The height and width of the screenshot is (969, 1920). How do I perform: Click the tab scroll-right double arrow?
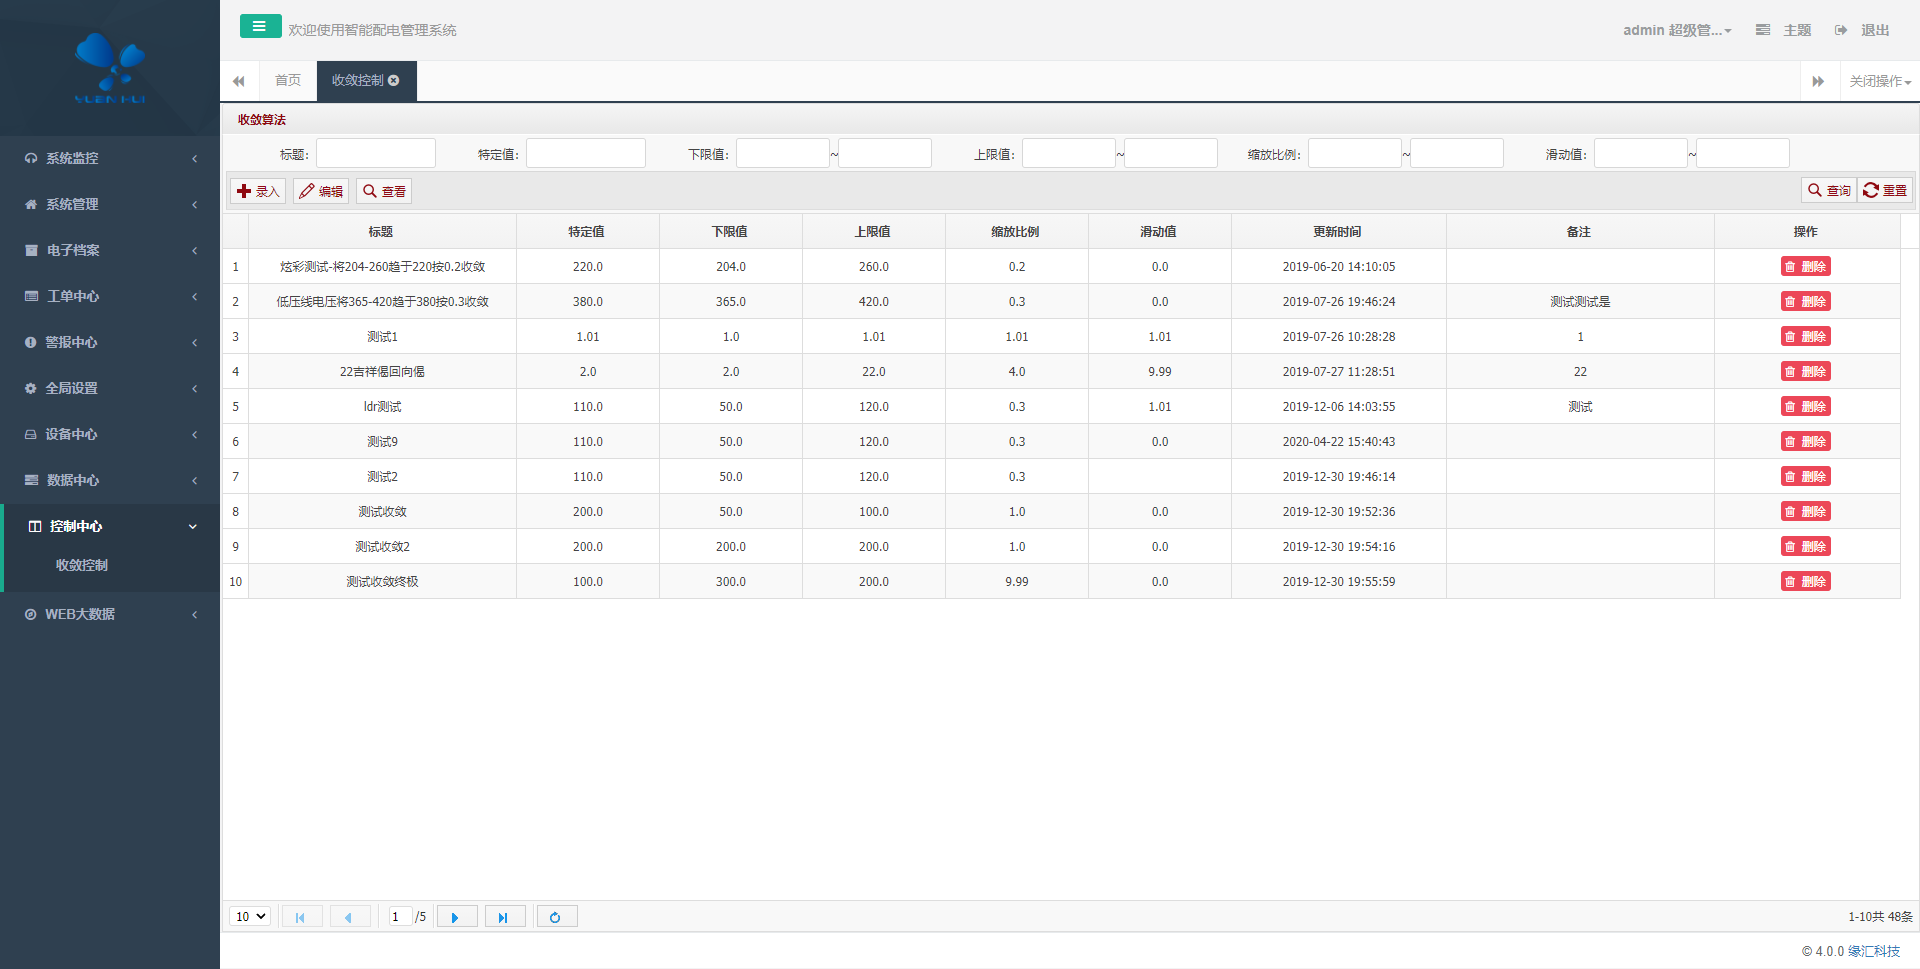(x=1817, y=81)
